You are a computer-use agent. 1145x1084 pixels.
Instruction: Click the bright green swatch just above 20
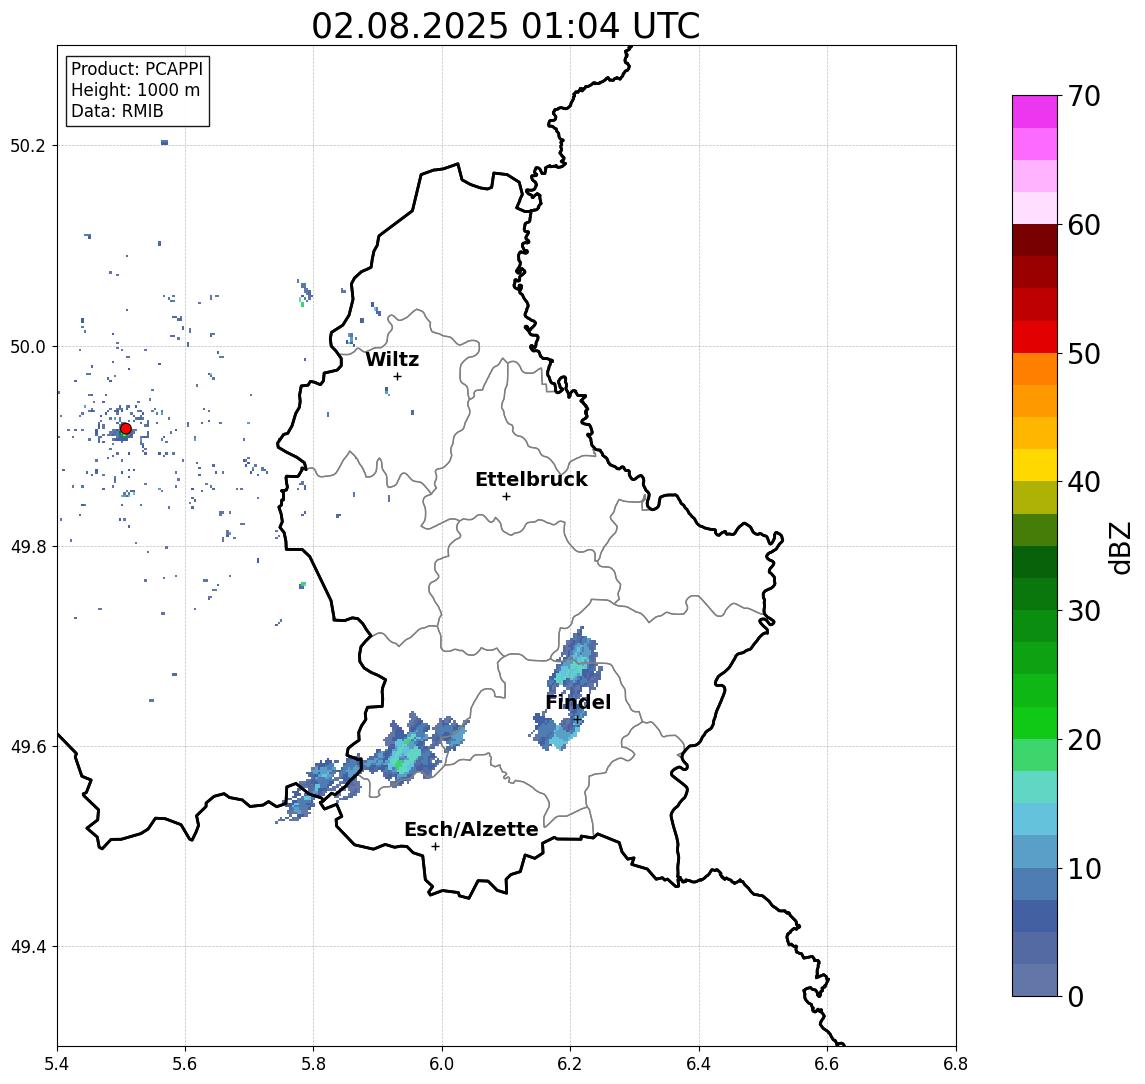pyautogui.click(x=1035, y=722)
